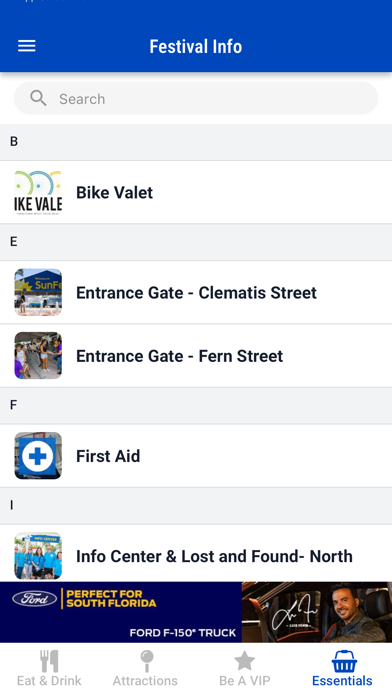
Task: Open Entrance Gate - Fern Street
Action: point(196,356)
